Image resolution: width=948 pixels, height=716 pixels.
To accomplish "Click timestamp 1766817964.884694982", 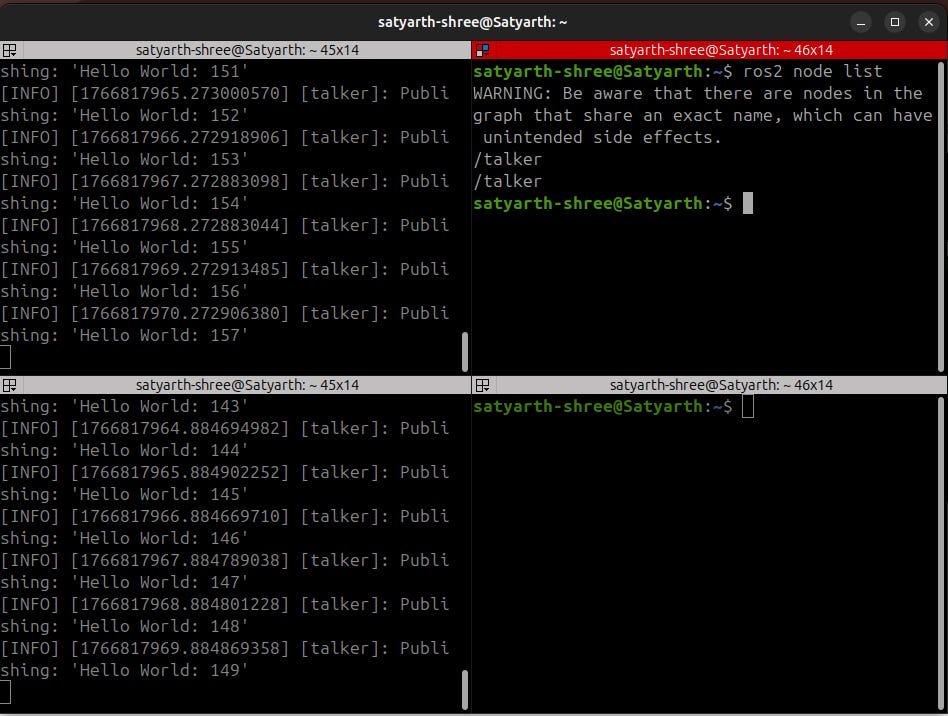I will coord(180,428).
